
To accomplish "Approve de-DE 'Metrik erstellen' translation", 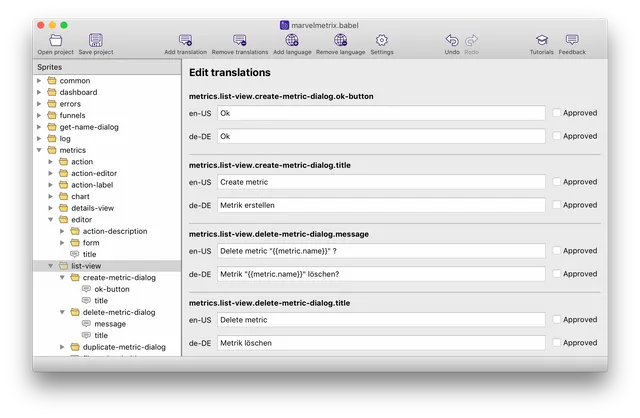I will (x=556, y=205).
